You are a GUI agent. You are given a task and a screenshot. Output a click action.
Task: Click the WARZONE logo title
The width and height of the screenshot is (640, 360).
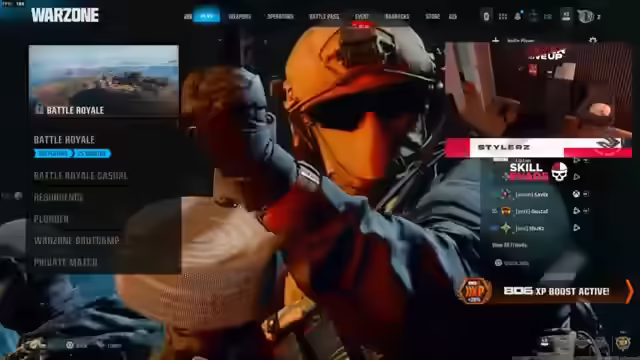65,15
